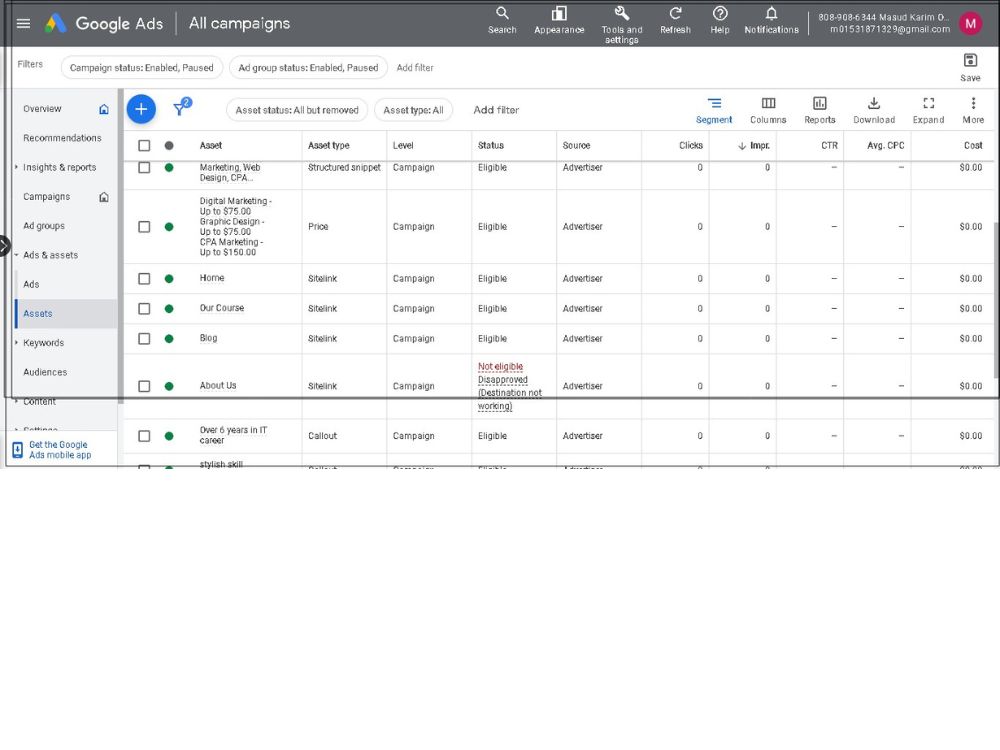1000x750 pixels.
Task: Check the Home sitelink checkbox
Action: (x=144, y=279)
